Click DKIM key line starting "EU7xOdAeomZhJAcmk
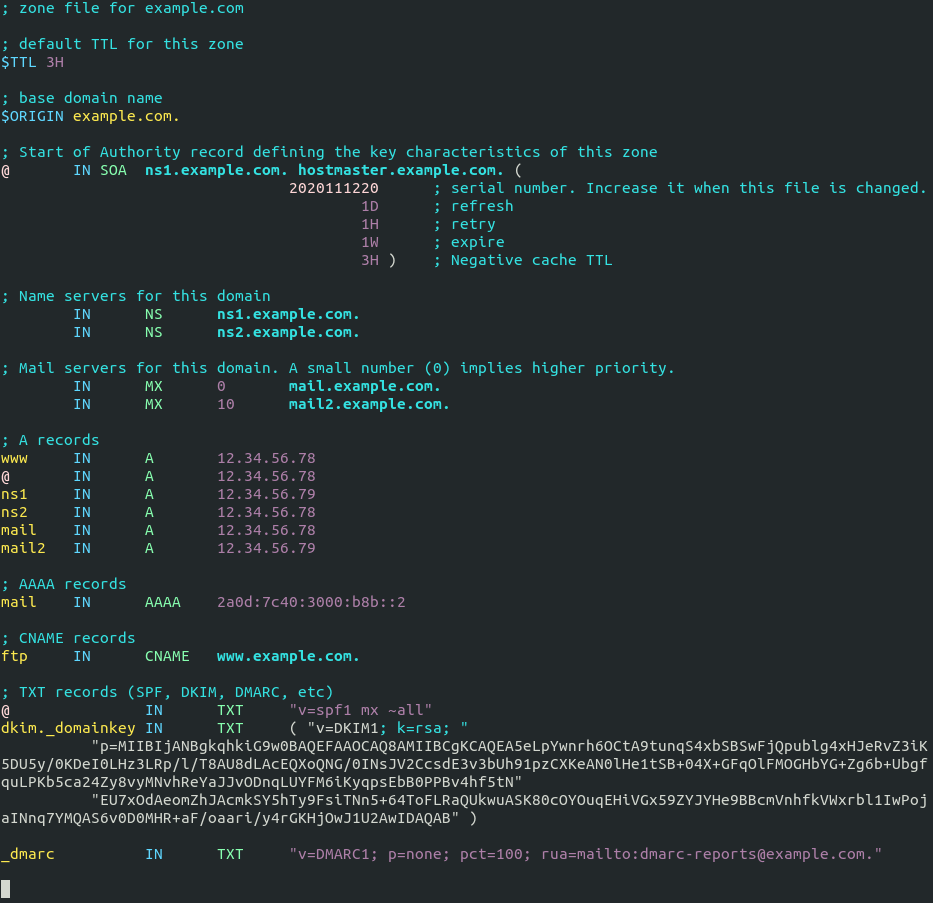Viewport: 933px width, 903px height. (x=464, y=810)
